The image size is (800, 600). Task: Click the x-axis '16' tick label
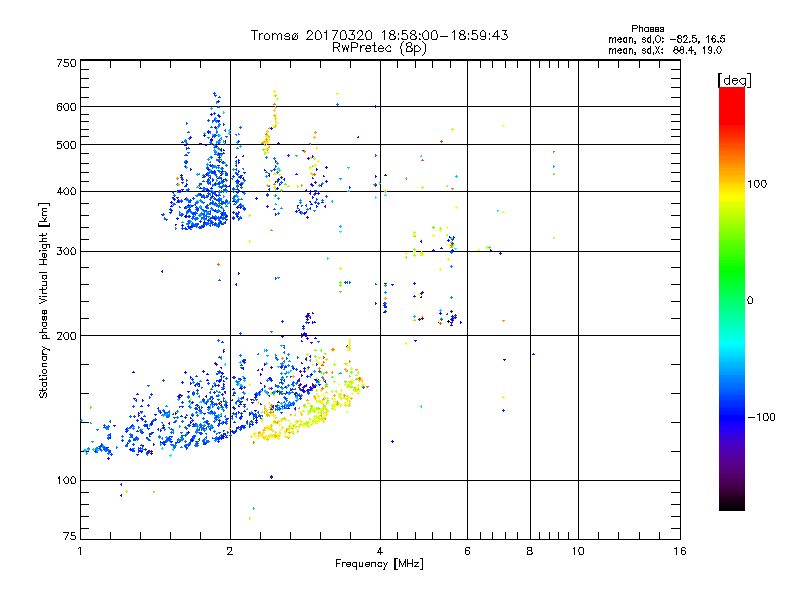[x=680, y=551]
